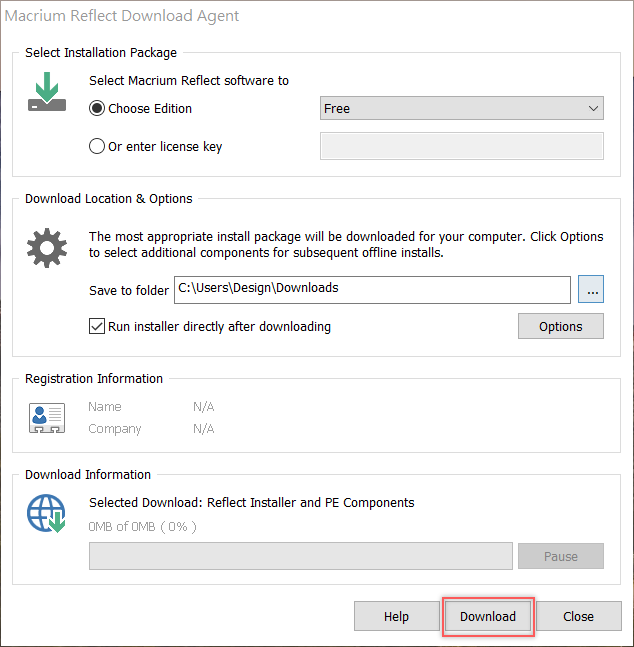Viewport: 634px width, 647px height.
Task: Close the Download Agent dialog
Action: click(x=578, y=616)
